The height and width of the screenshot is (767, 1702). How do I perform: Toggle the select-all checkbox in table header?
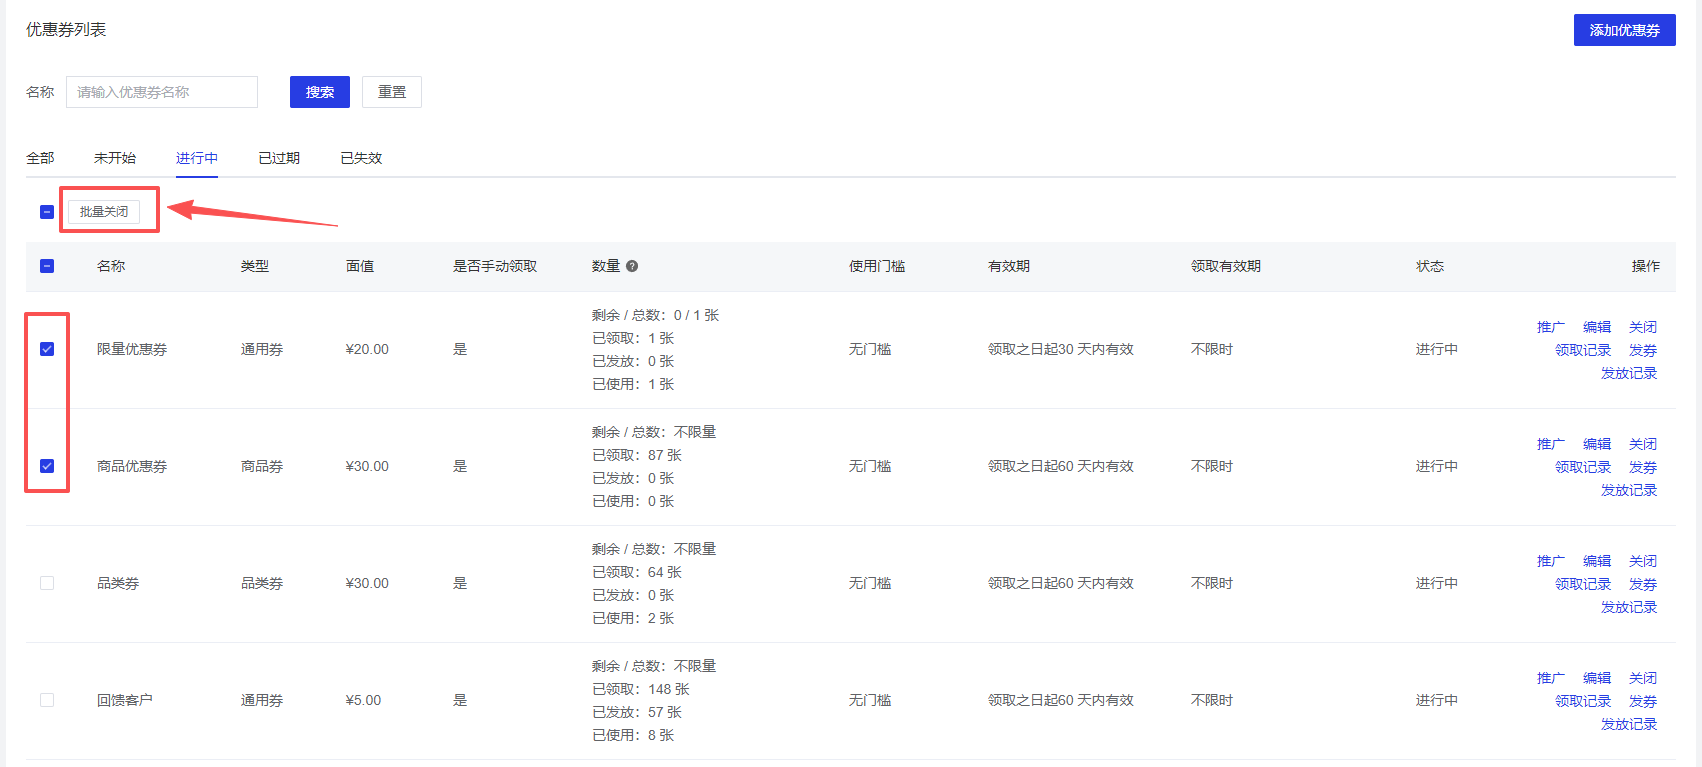coord(47,266)
